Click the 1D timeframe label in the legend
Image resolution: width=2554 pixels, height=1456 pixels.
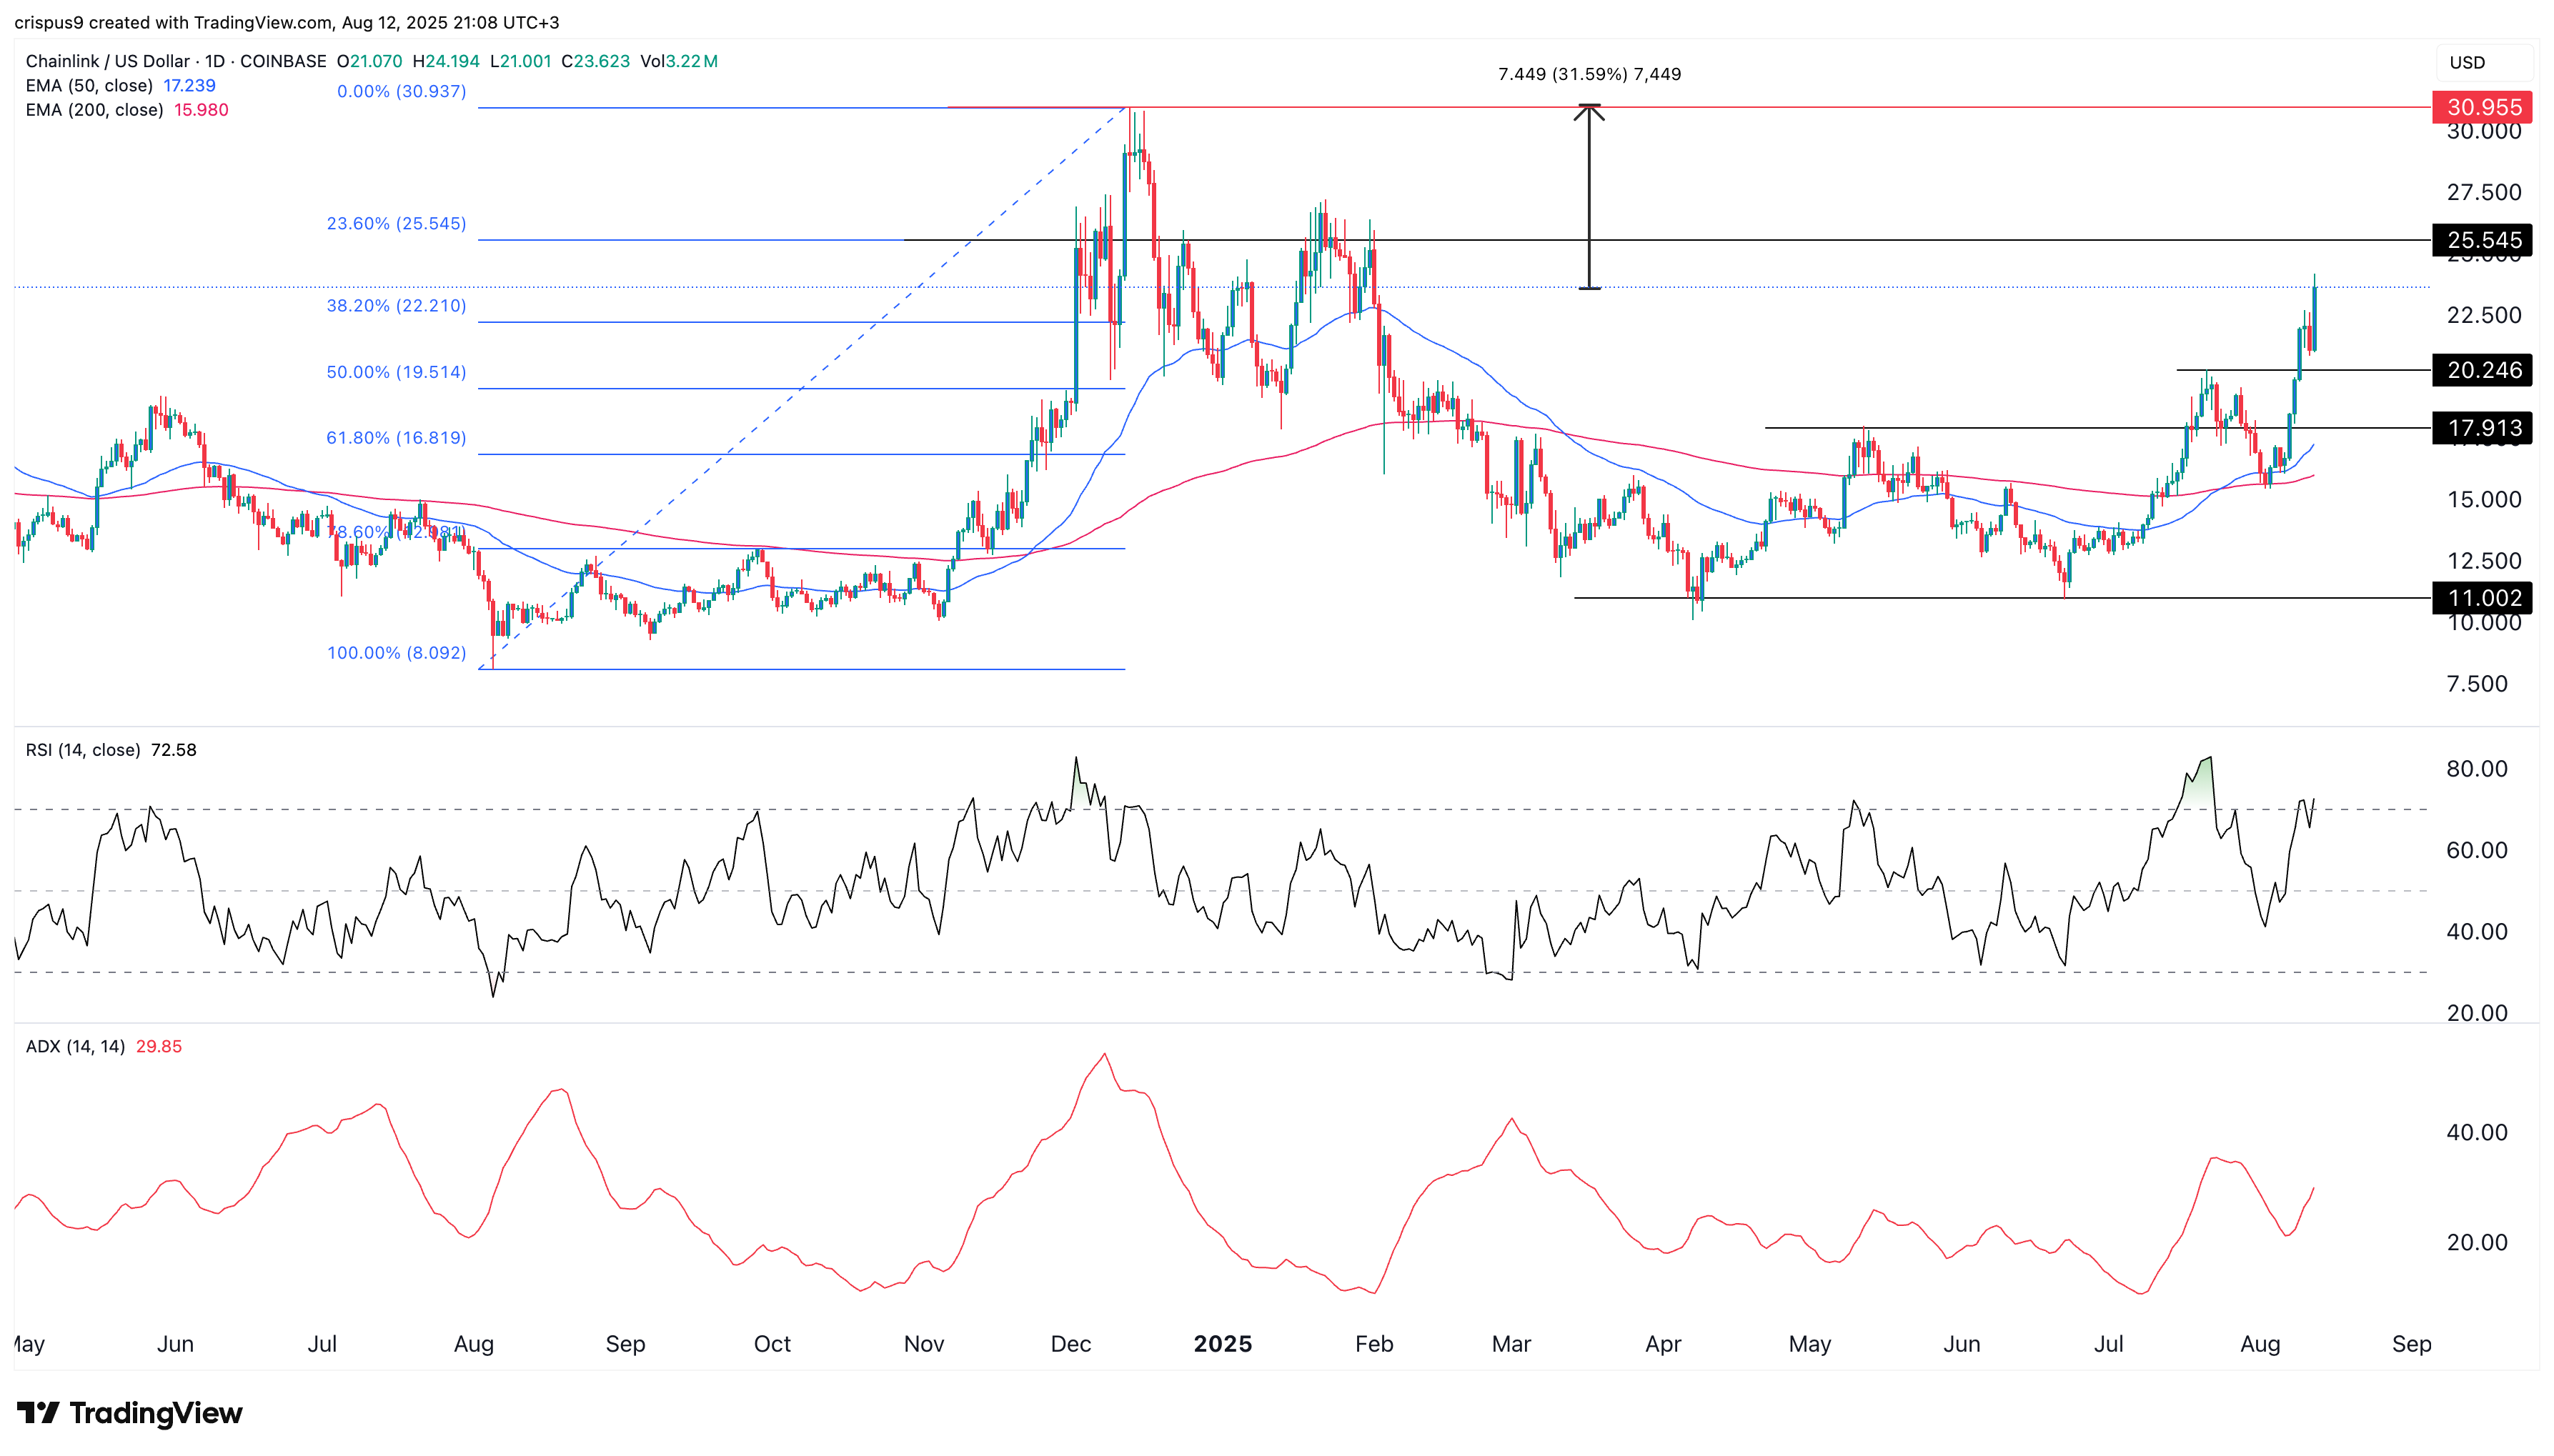[216, 61]
